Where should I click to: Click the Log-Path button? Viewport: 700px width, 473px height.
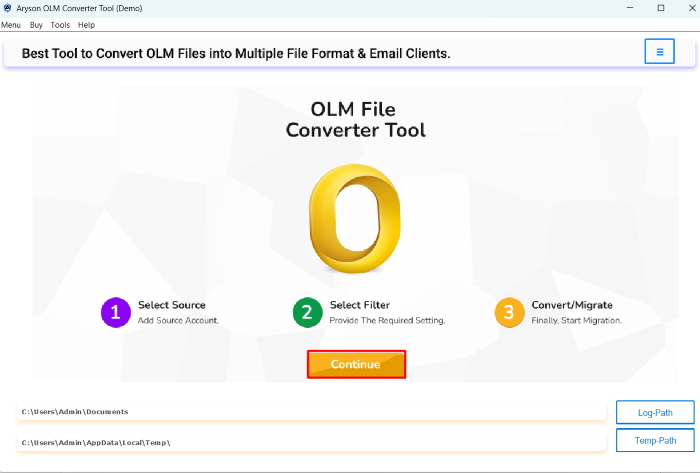point(655,412)
